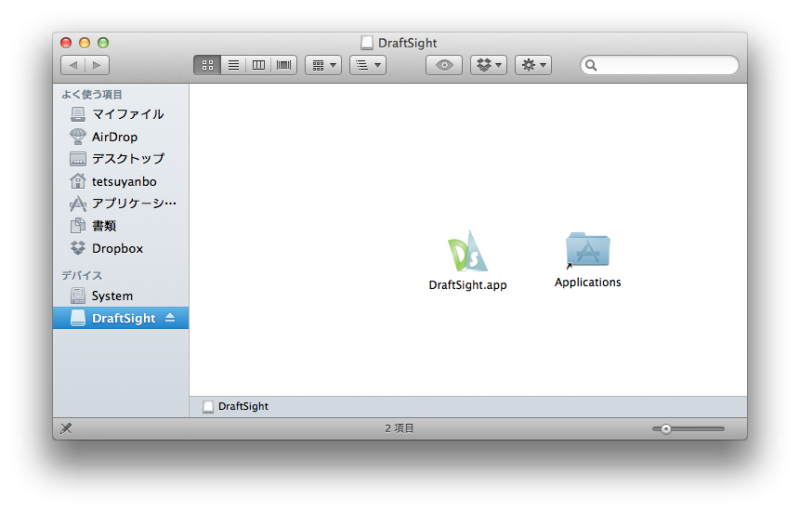800x513 pixels.
Task: Open the sort-by list dropdown
Action: coord(368,65)
